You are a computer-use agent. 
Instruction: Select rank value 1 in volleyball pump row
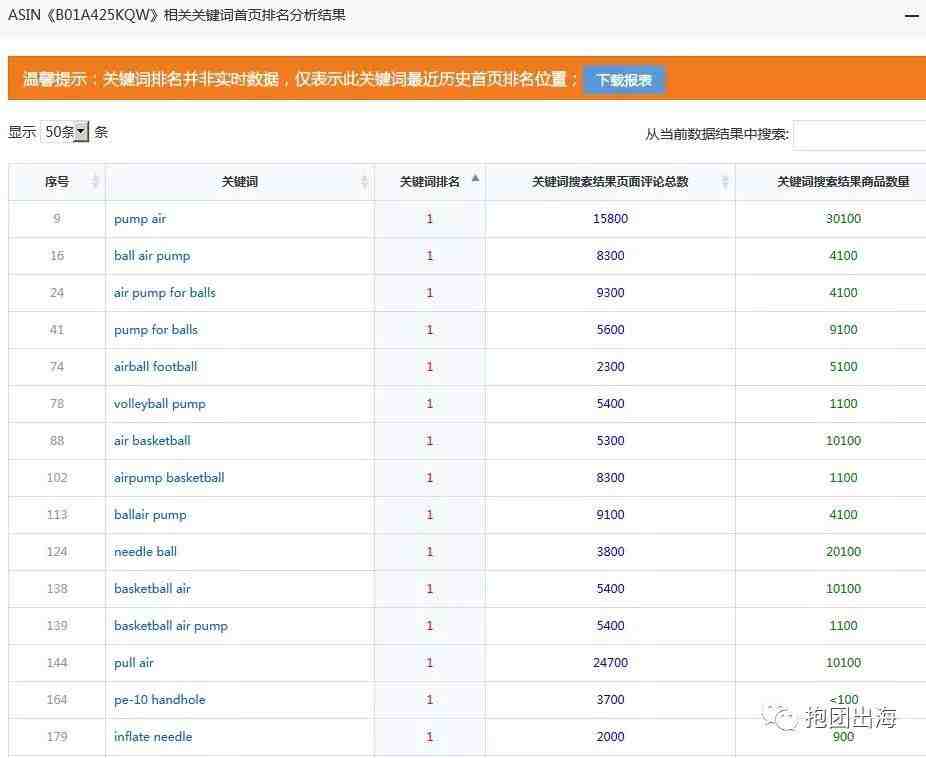pos(429,404)
